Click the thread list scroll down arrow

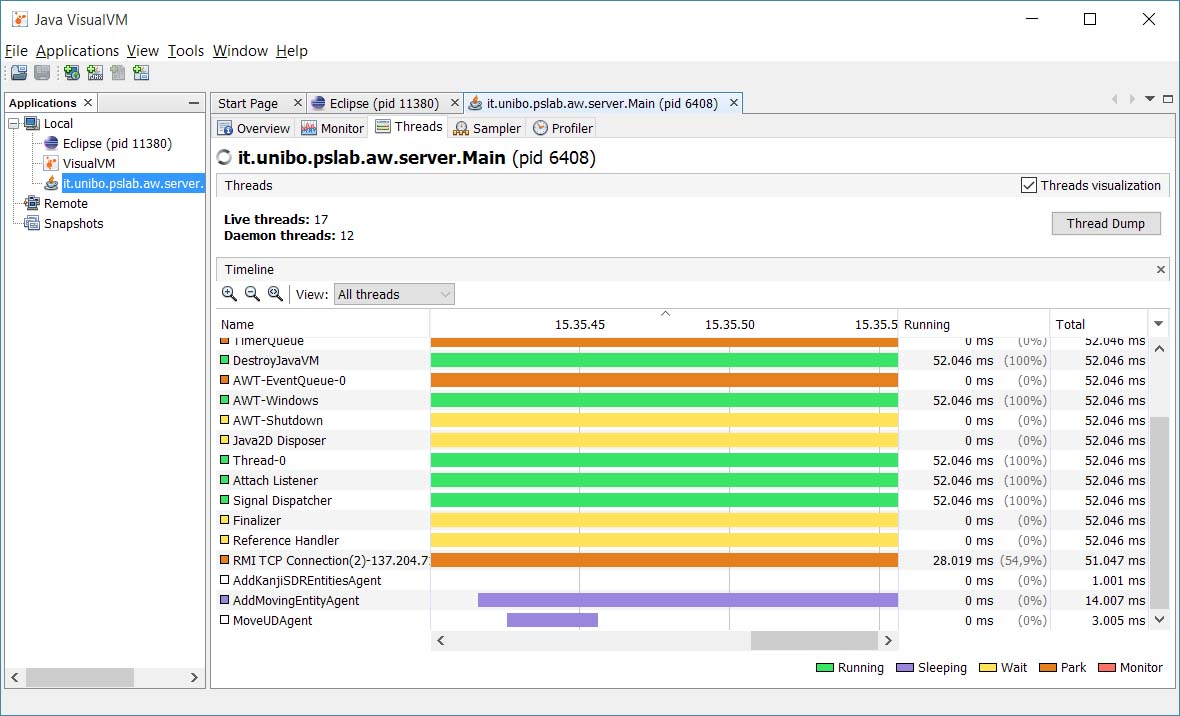[x=1160, y=620]
